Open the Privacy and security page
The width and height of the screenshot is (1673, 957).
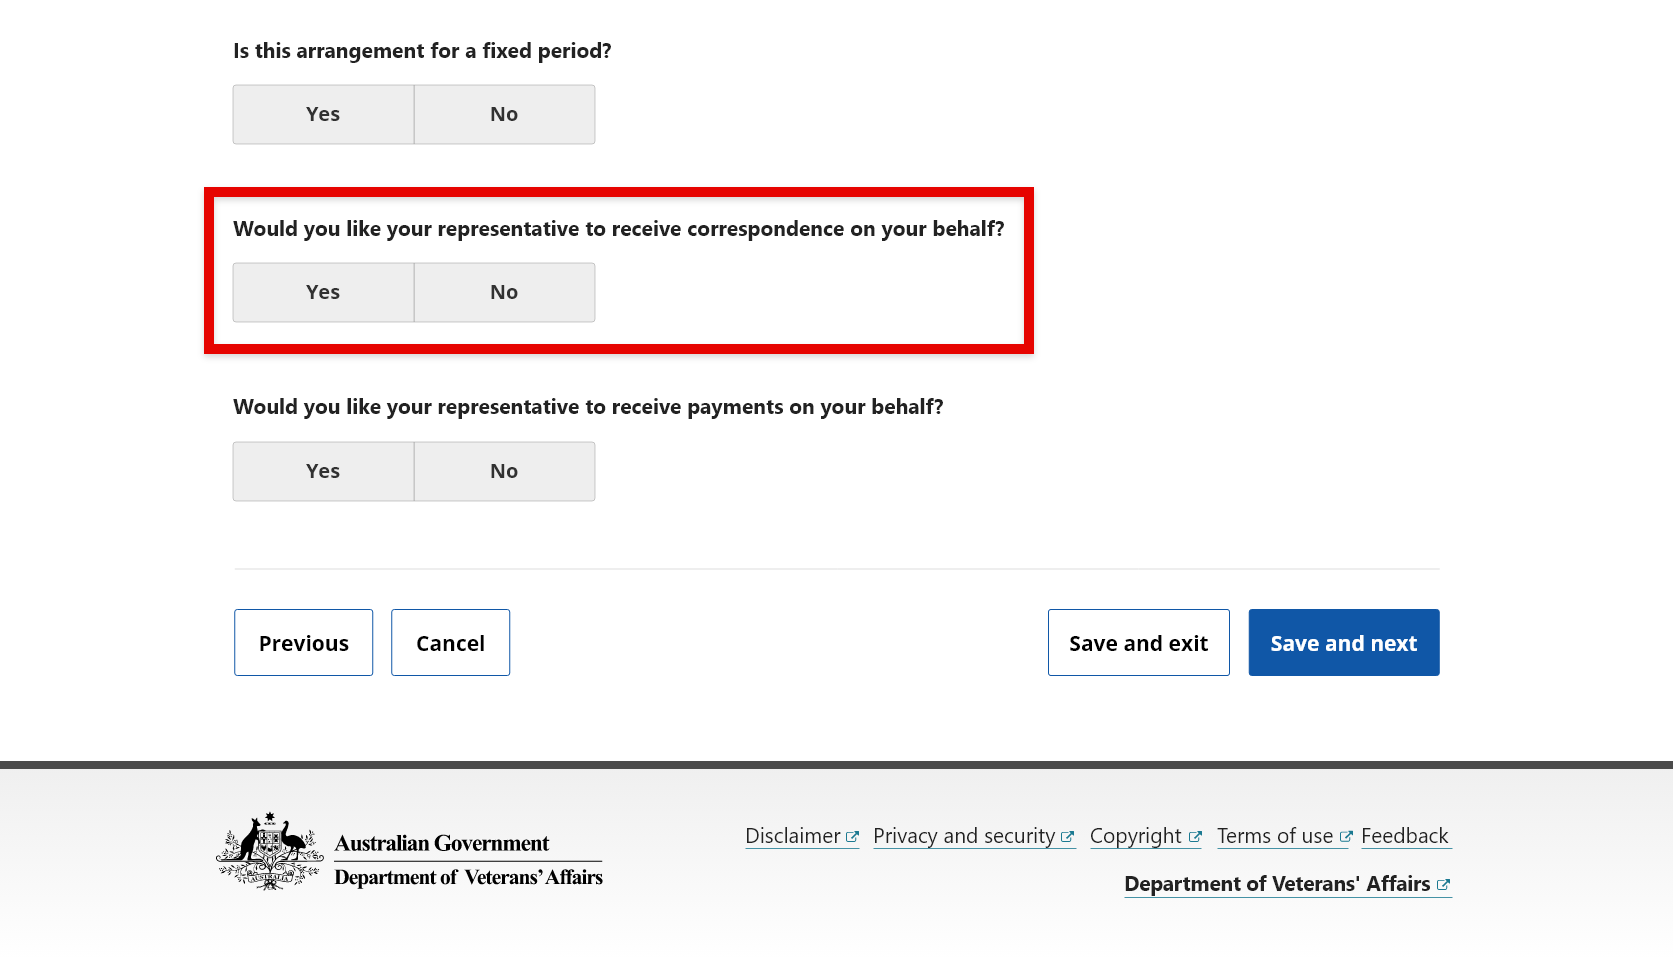pyautogui.click(x=963, y=836)
